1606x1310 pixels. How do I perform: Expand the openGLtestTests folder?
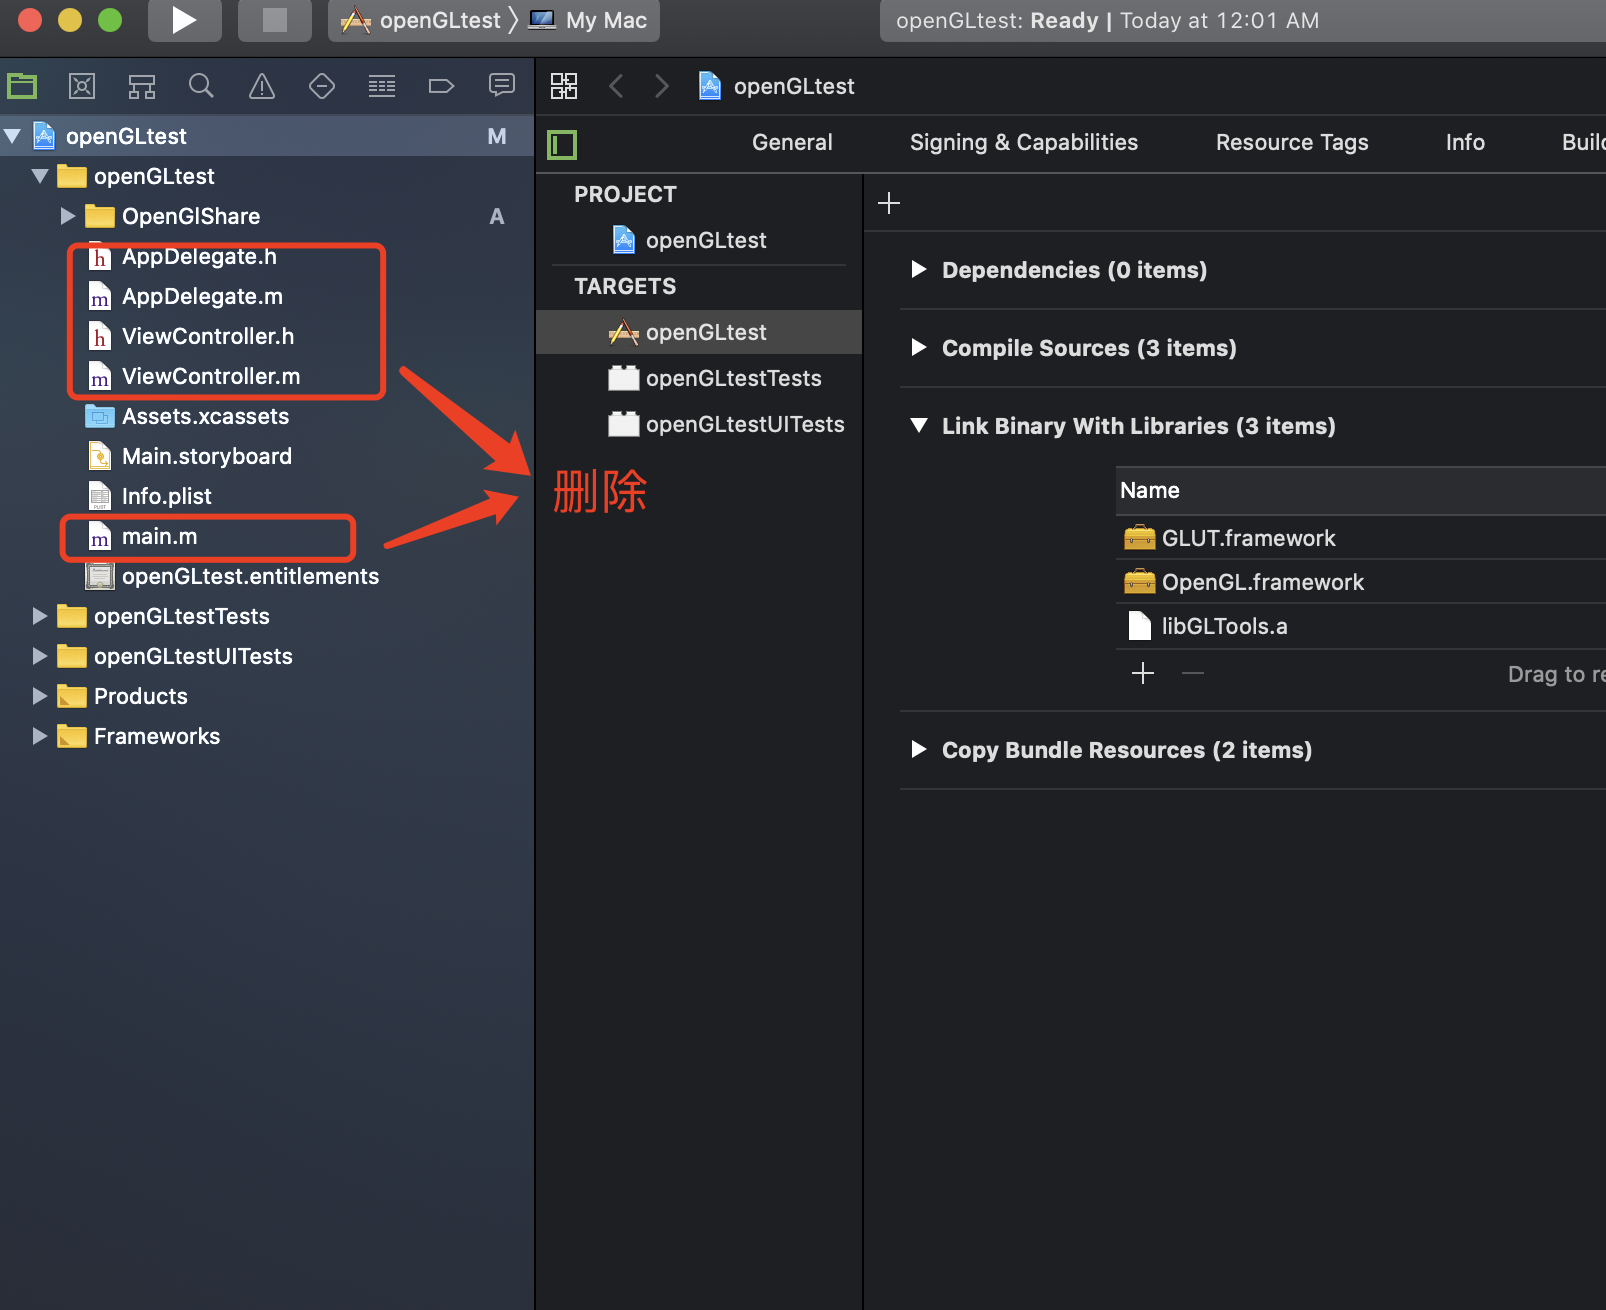click(x=40, y=616)
